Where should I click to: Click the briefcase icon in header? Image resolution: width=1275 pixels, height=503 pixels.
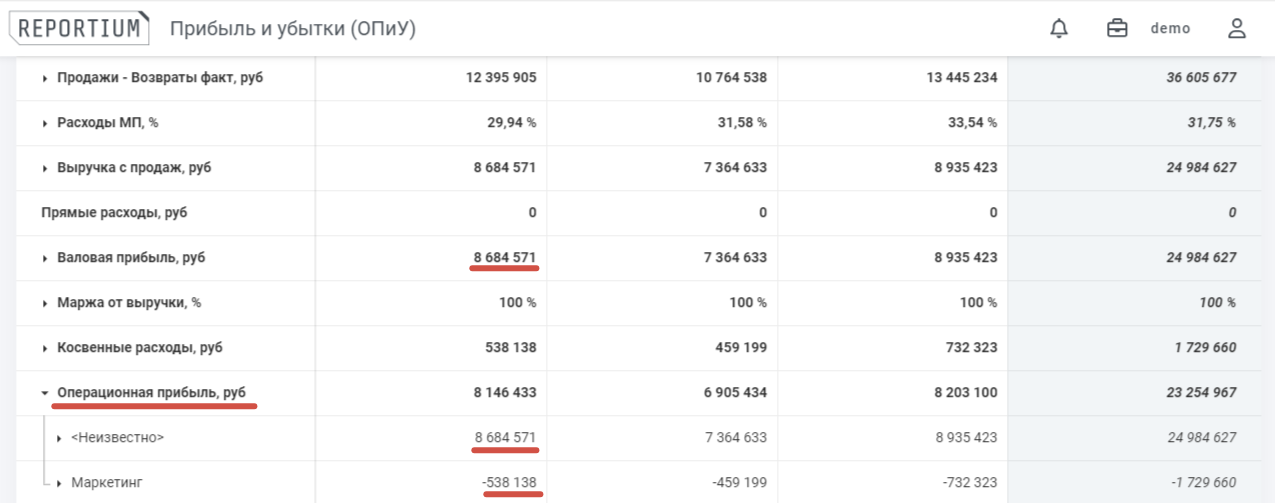click(x=1117, y=28)
